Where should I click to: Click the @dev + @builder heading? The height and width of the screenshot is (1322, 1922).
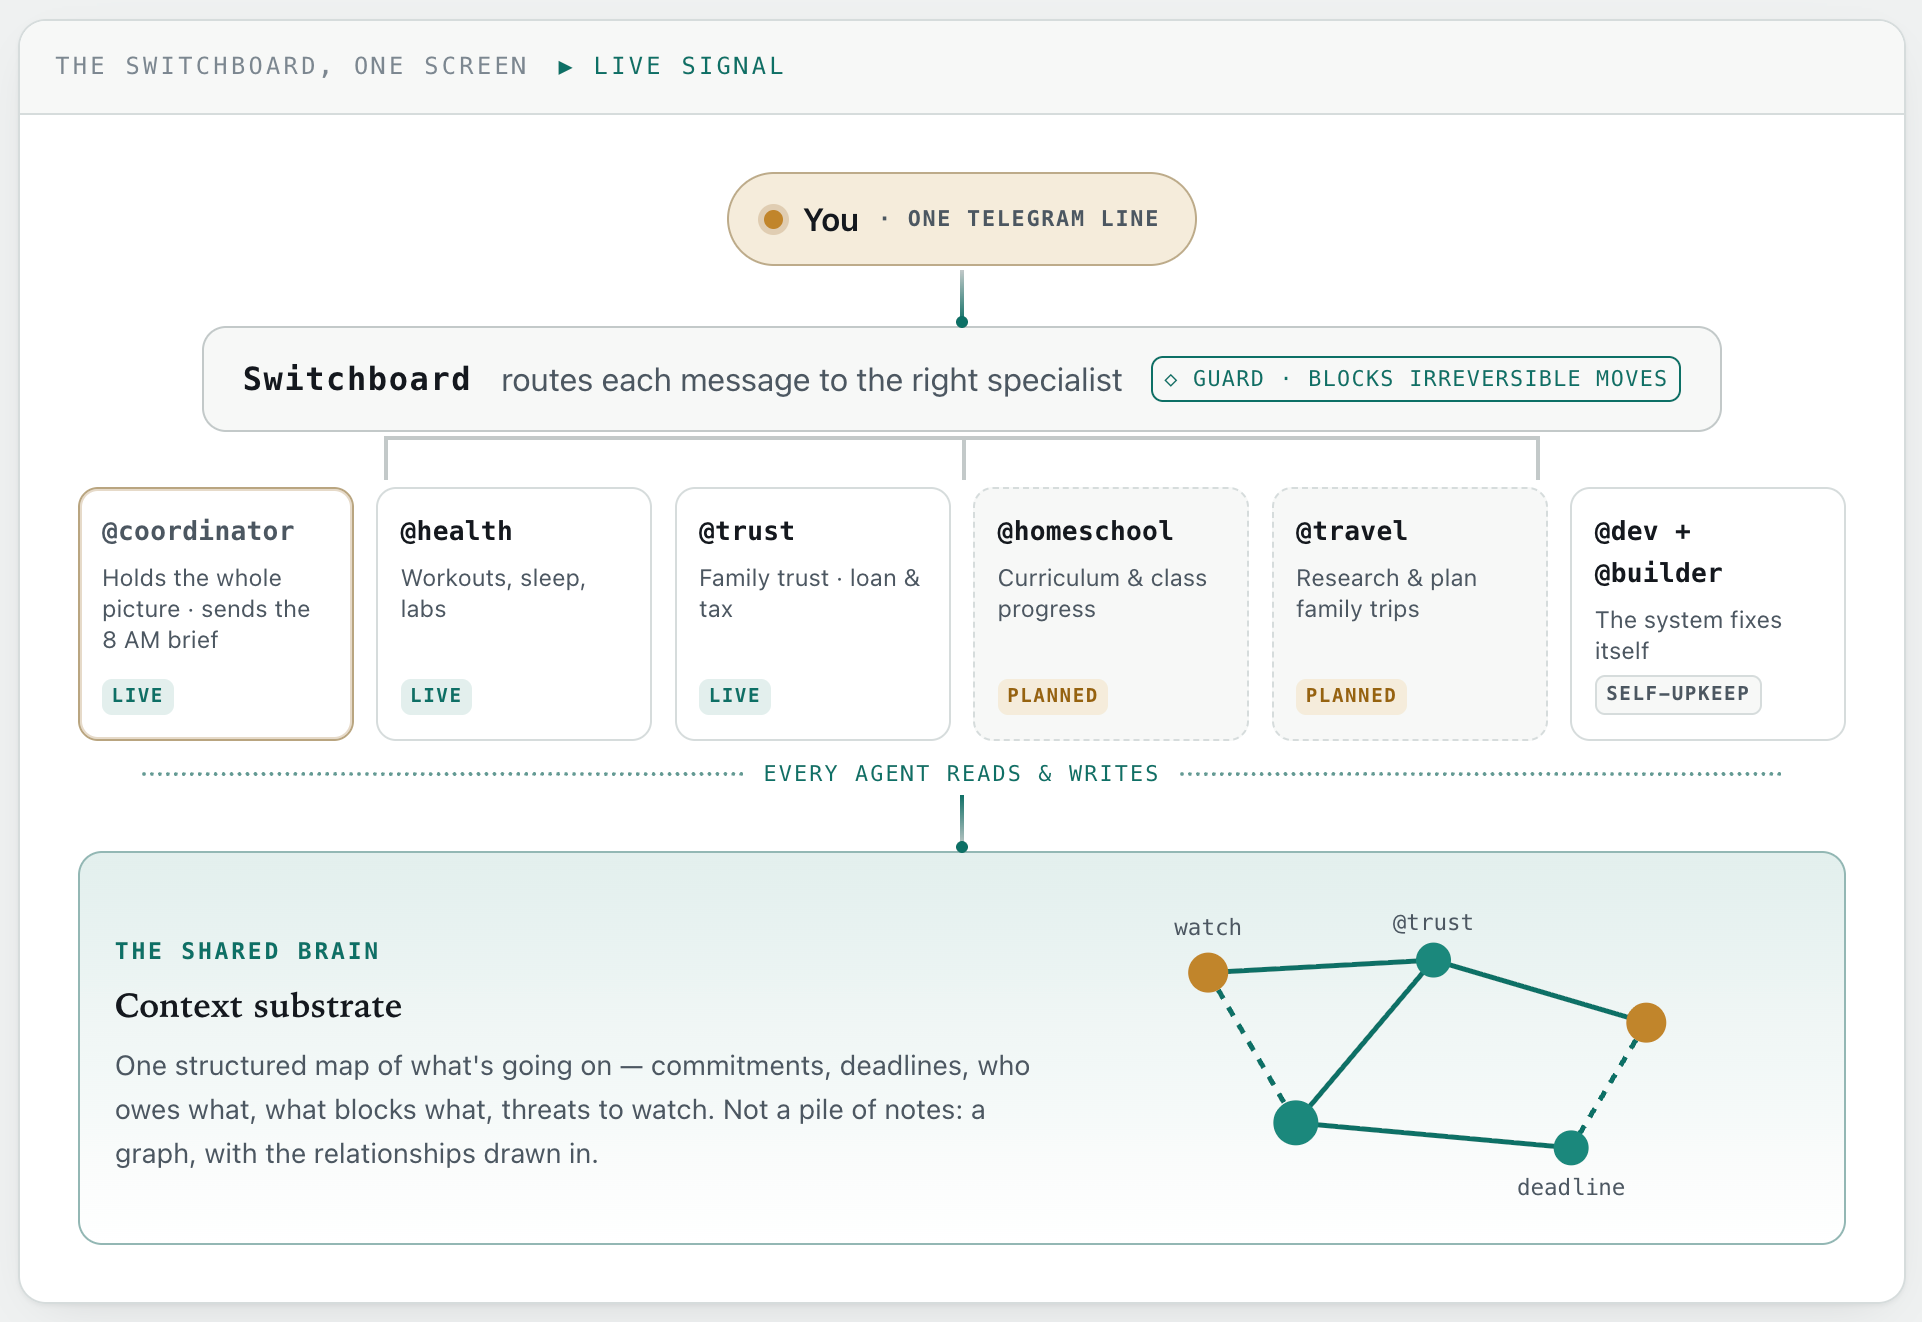[1658, 552]
